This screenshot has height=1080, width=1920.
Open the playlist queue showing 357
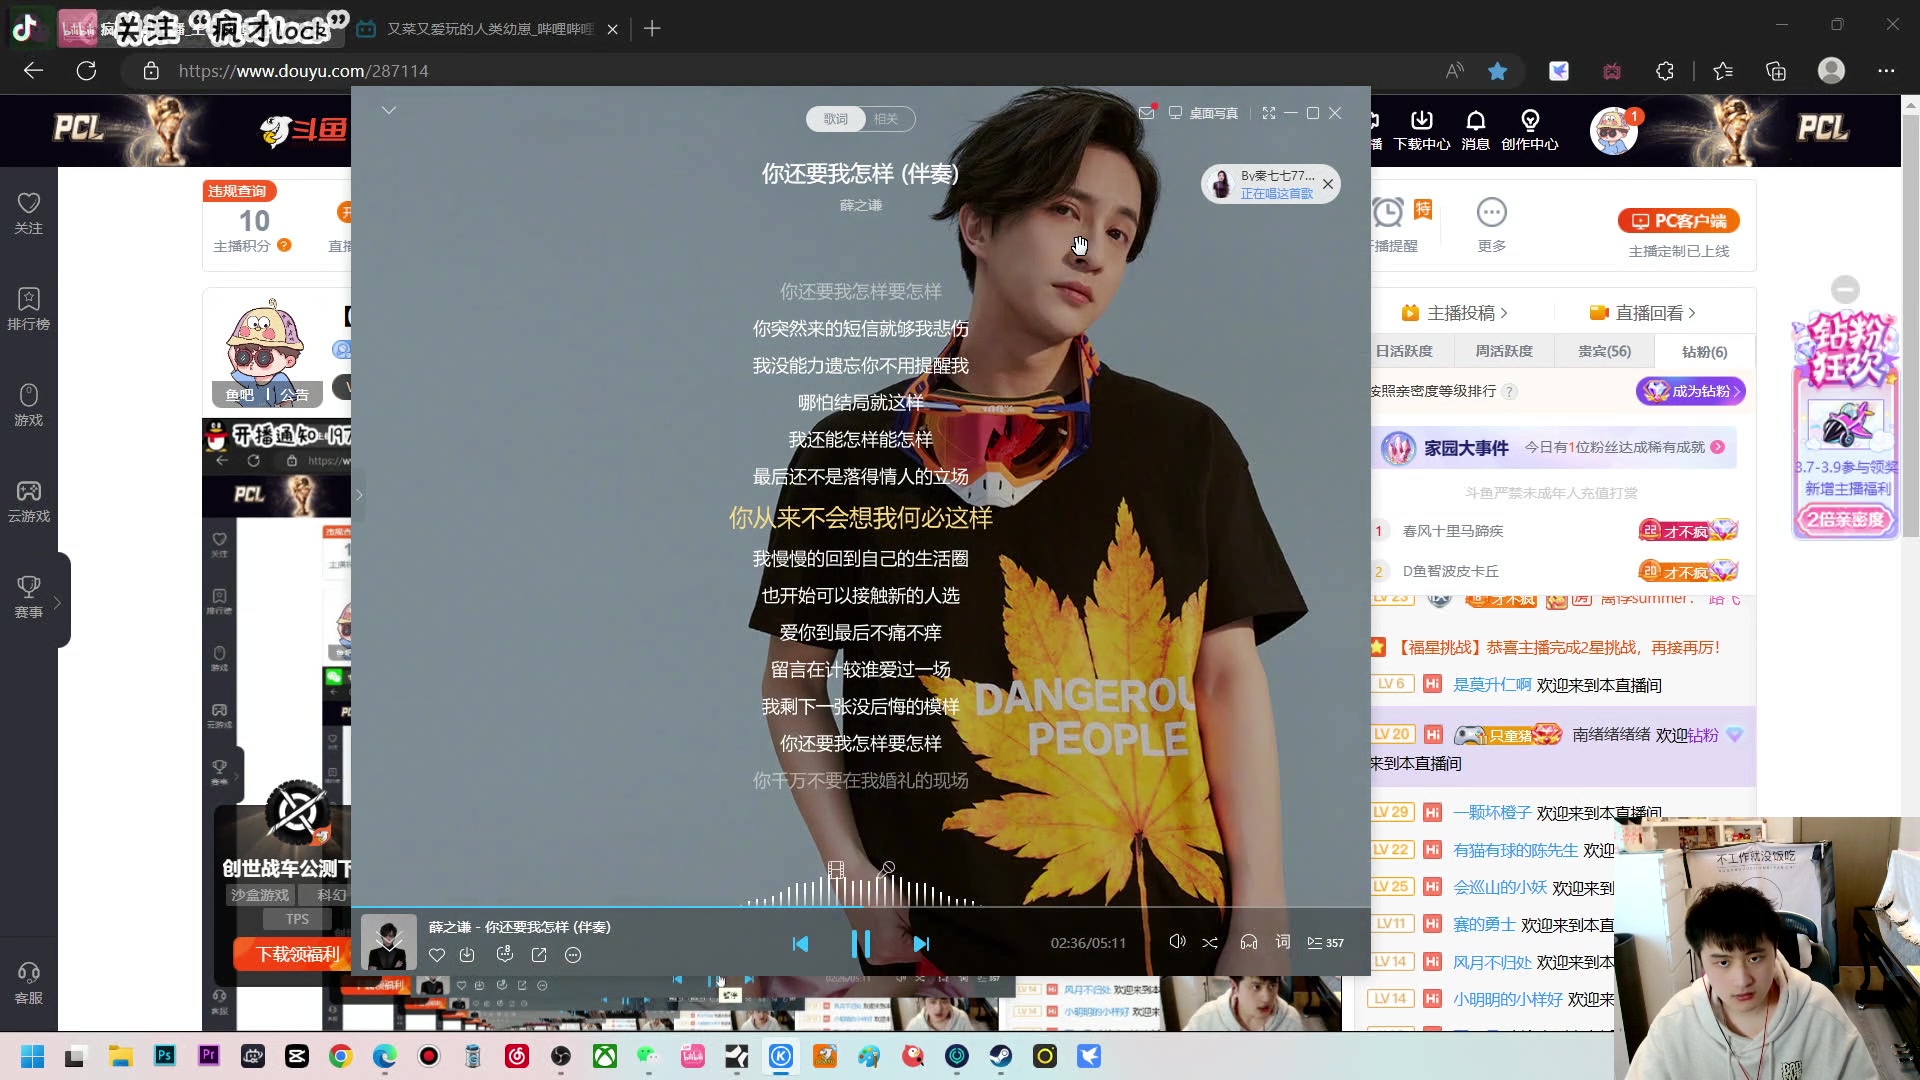1325,943
